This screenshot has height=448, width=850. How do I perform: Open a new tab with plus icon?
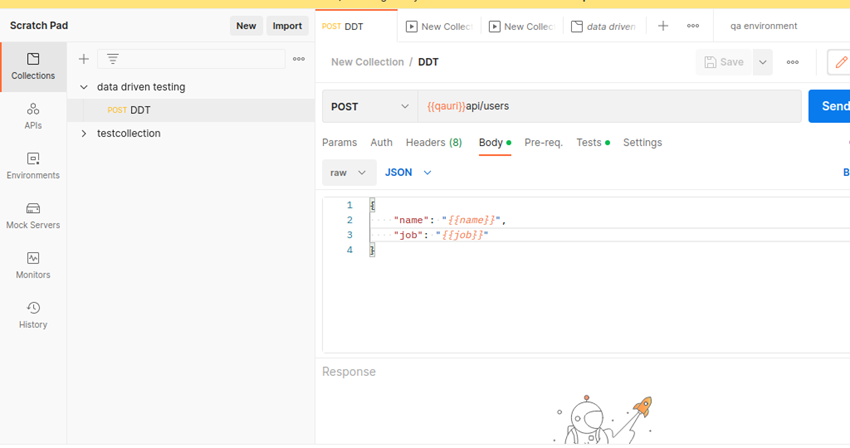663,26
